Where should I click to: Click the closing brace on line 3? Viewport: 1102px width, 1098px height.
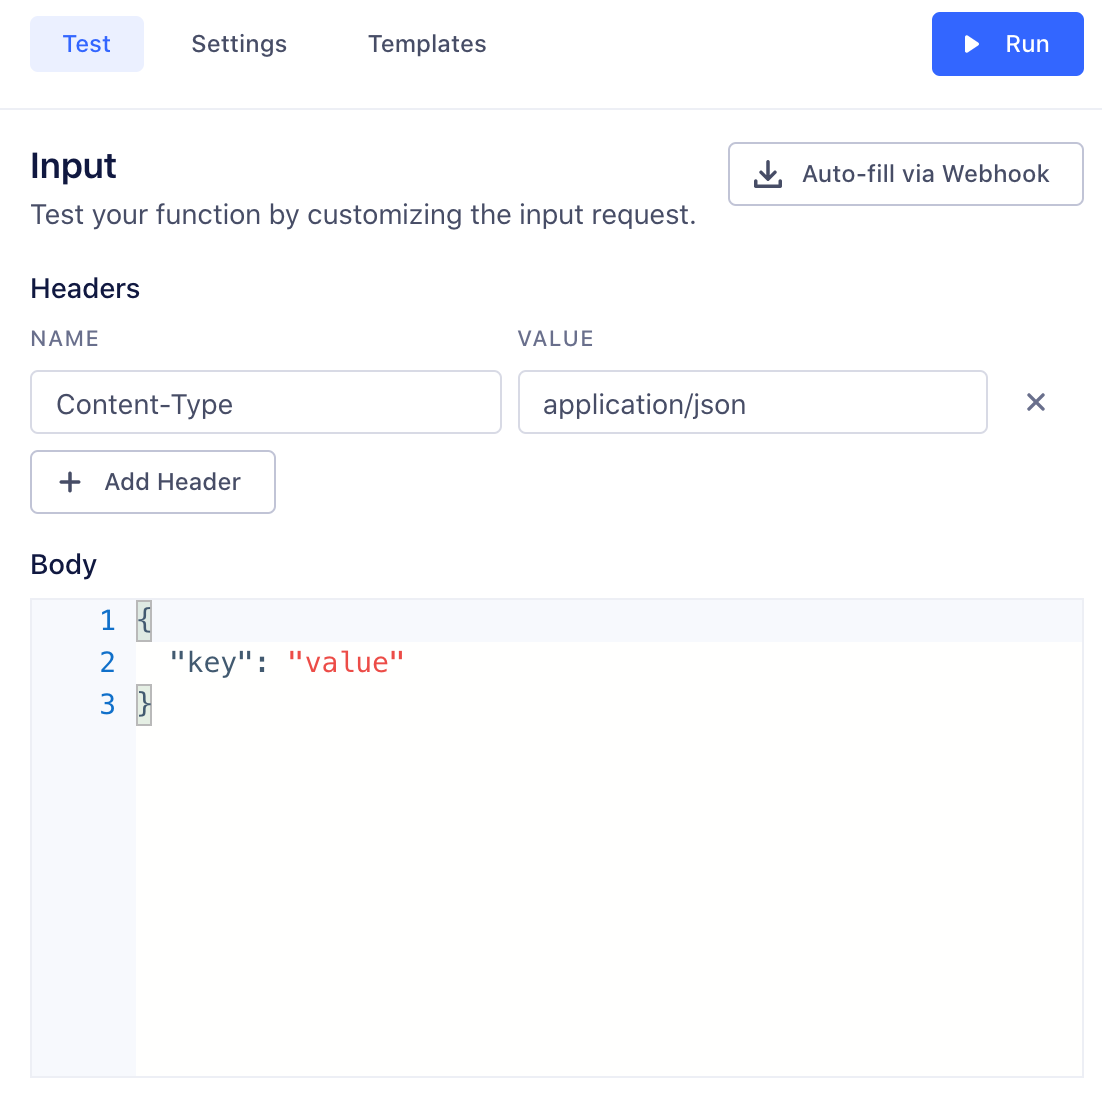pos(143,704)
